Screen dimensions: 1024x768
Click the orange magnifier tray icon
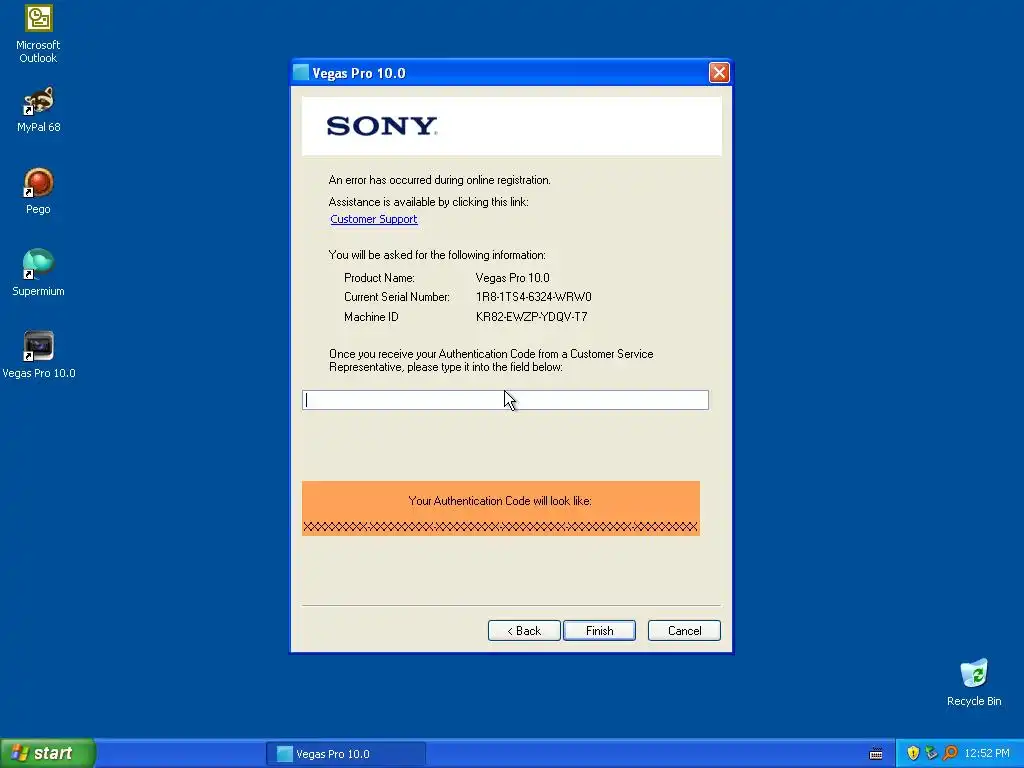[950, 753]
